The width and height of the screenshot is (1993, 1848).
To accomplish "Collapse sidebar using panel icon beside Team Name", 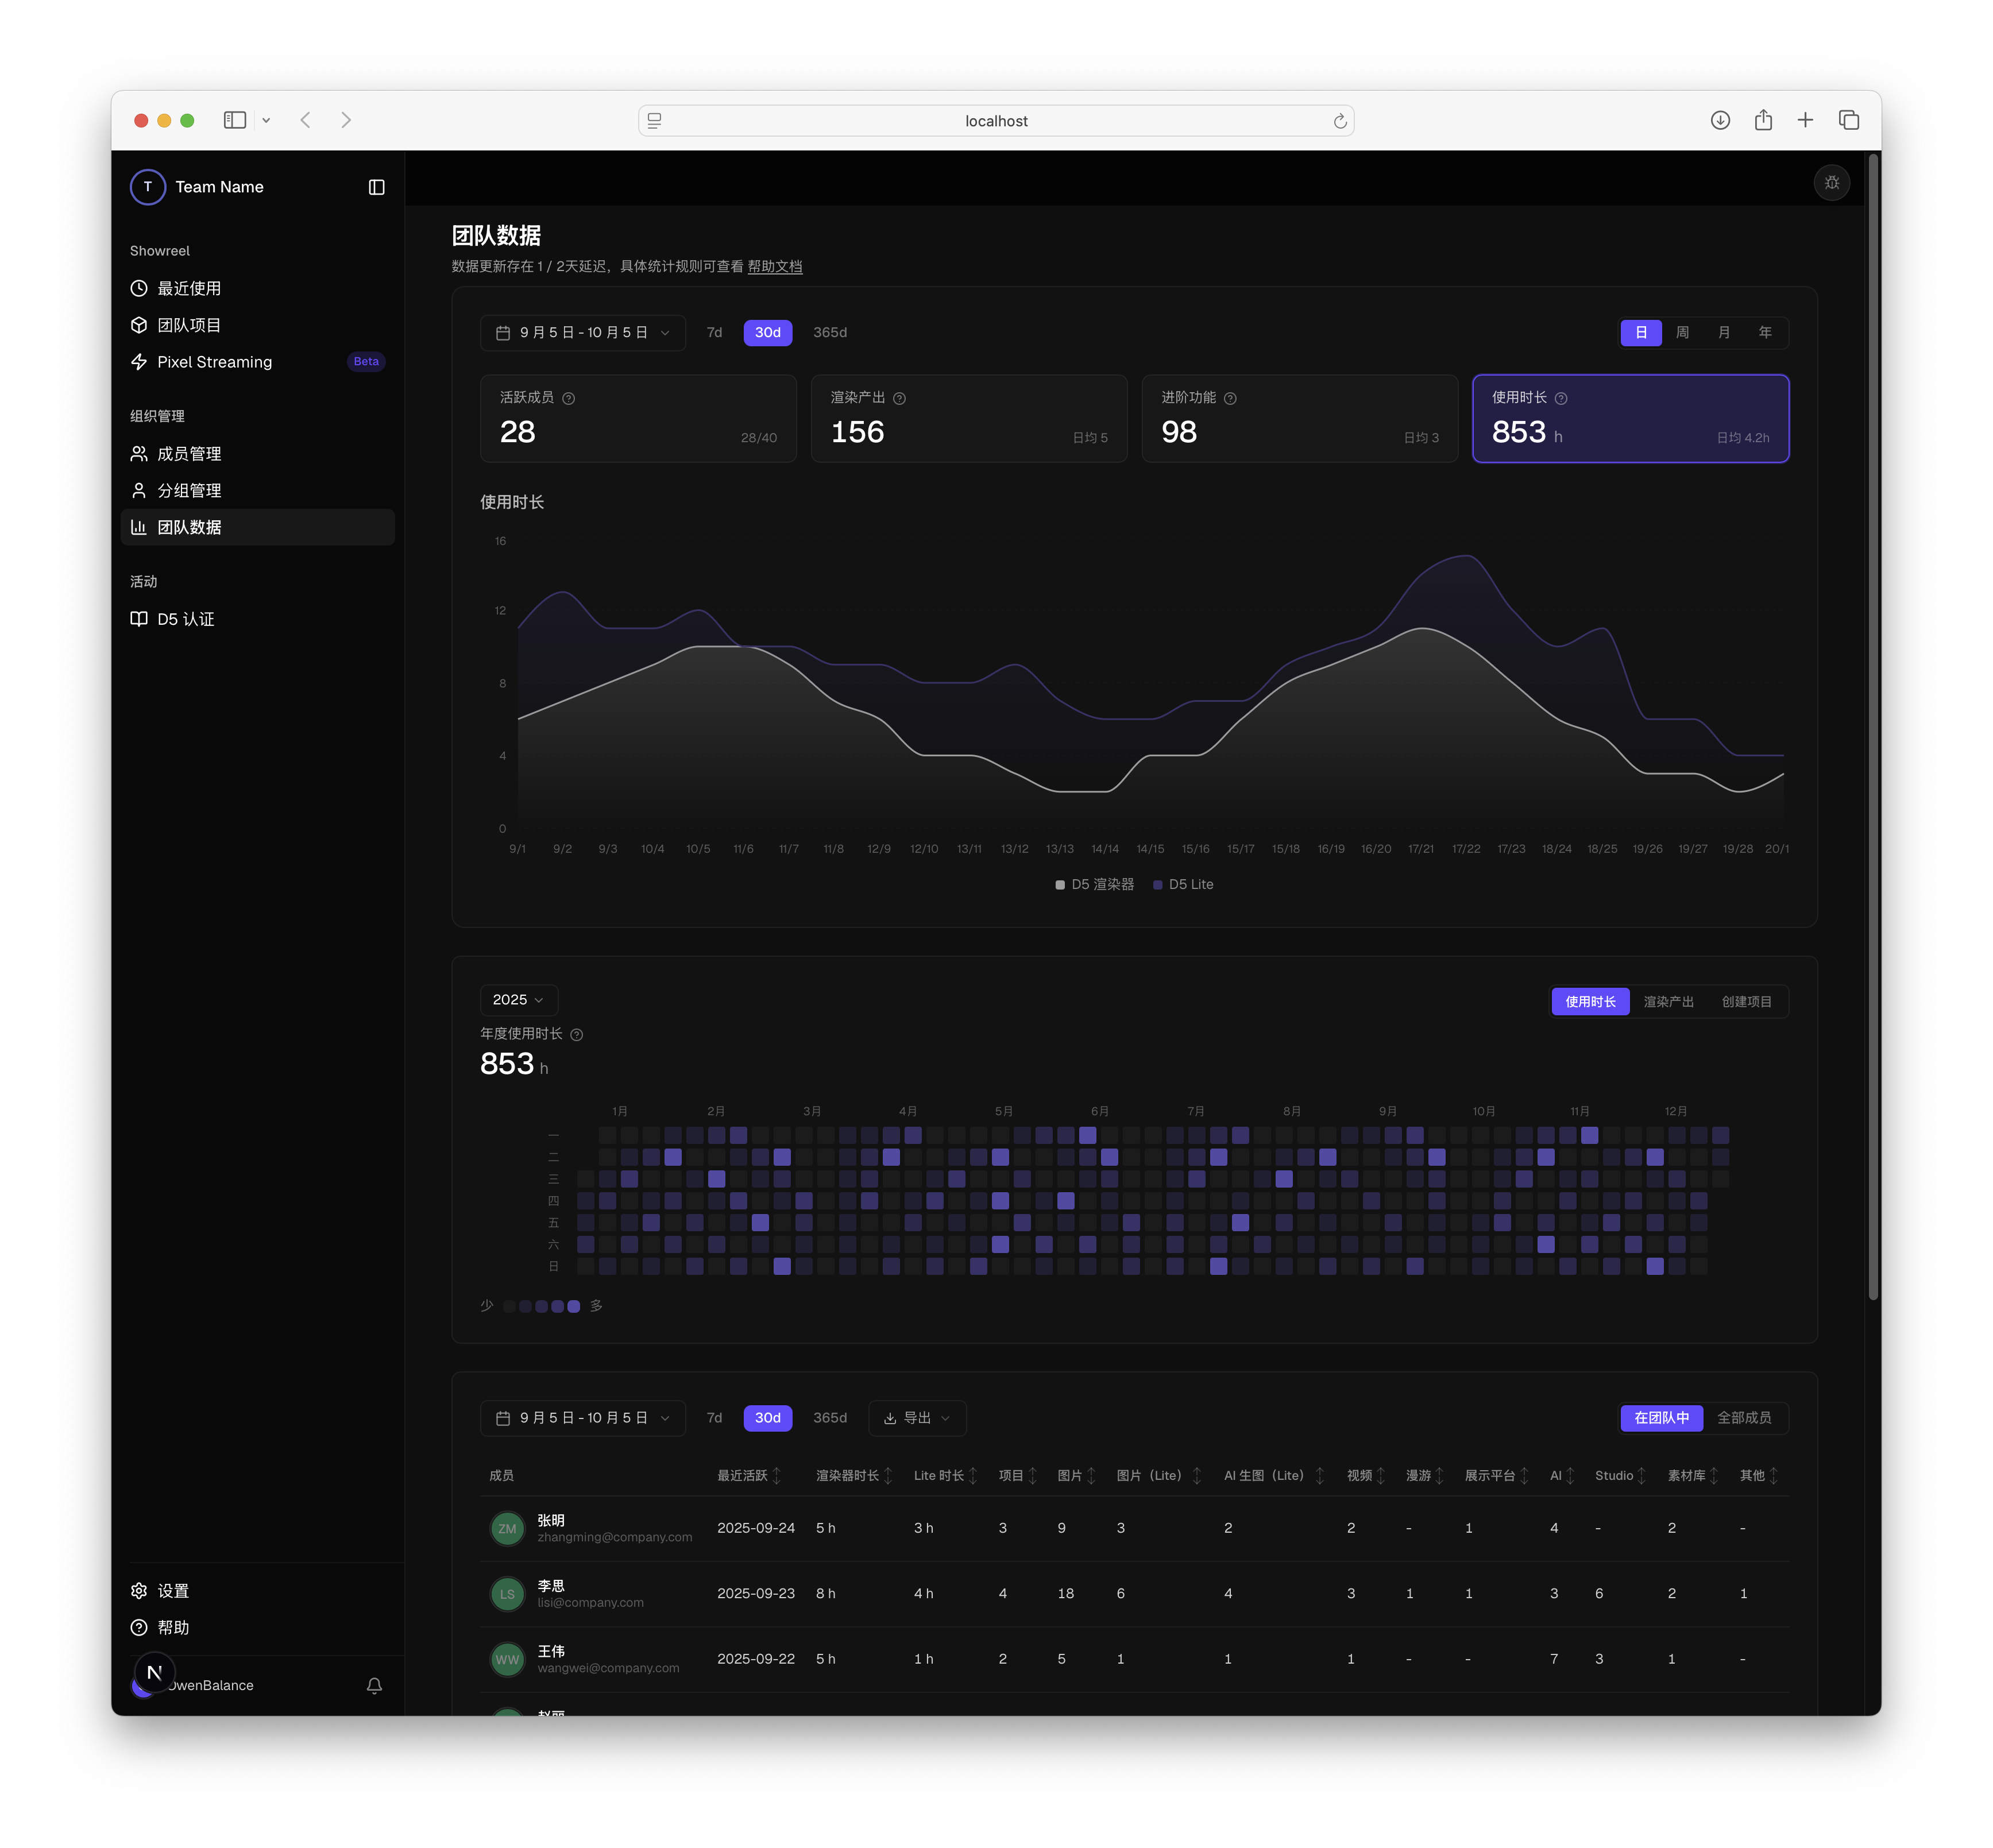I will coord(376,187).
